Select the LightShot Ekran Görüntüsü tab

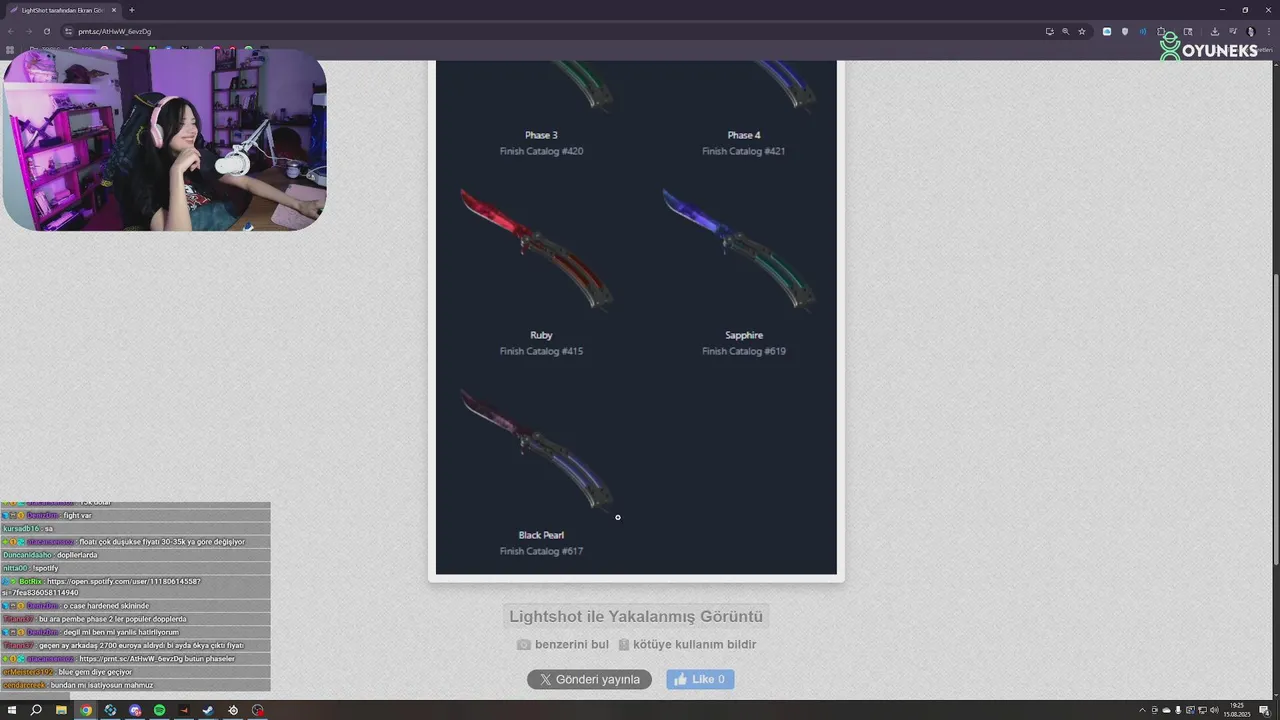62,10
